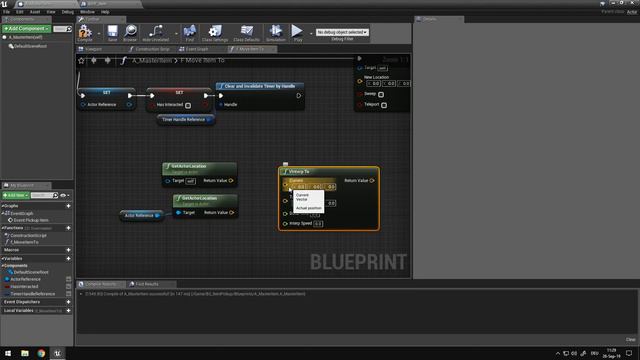
Task: Toggle visibility of ActorReference variable
Action: (69, 279)
